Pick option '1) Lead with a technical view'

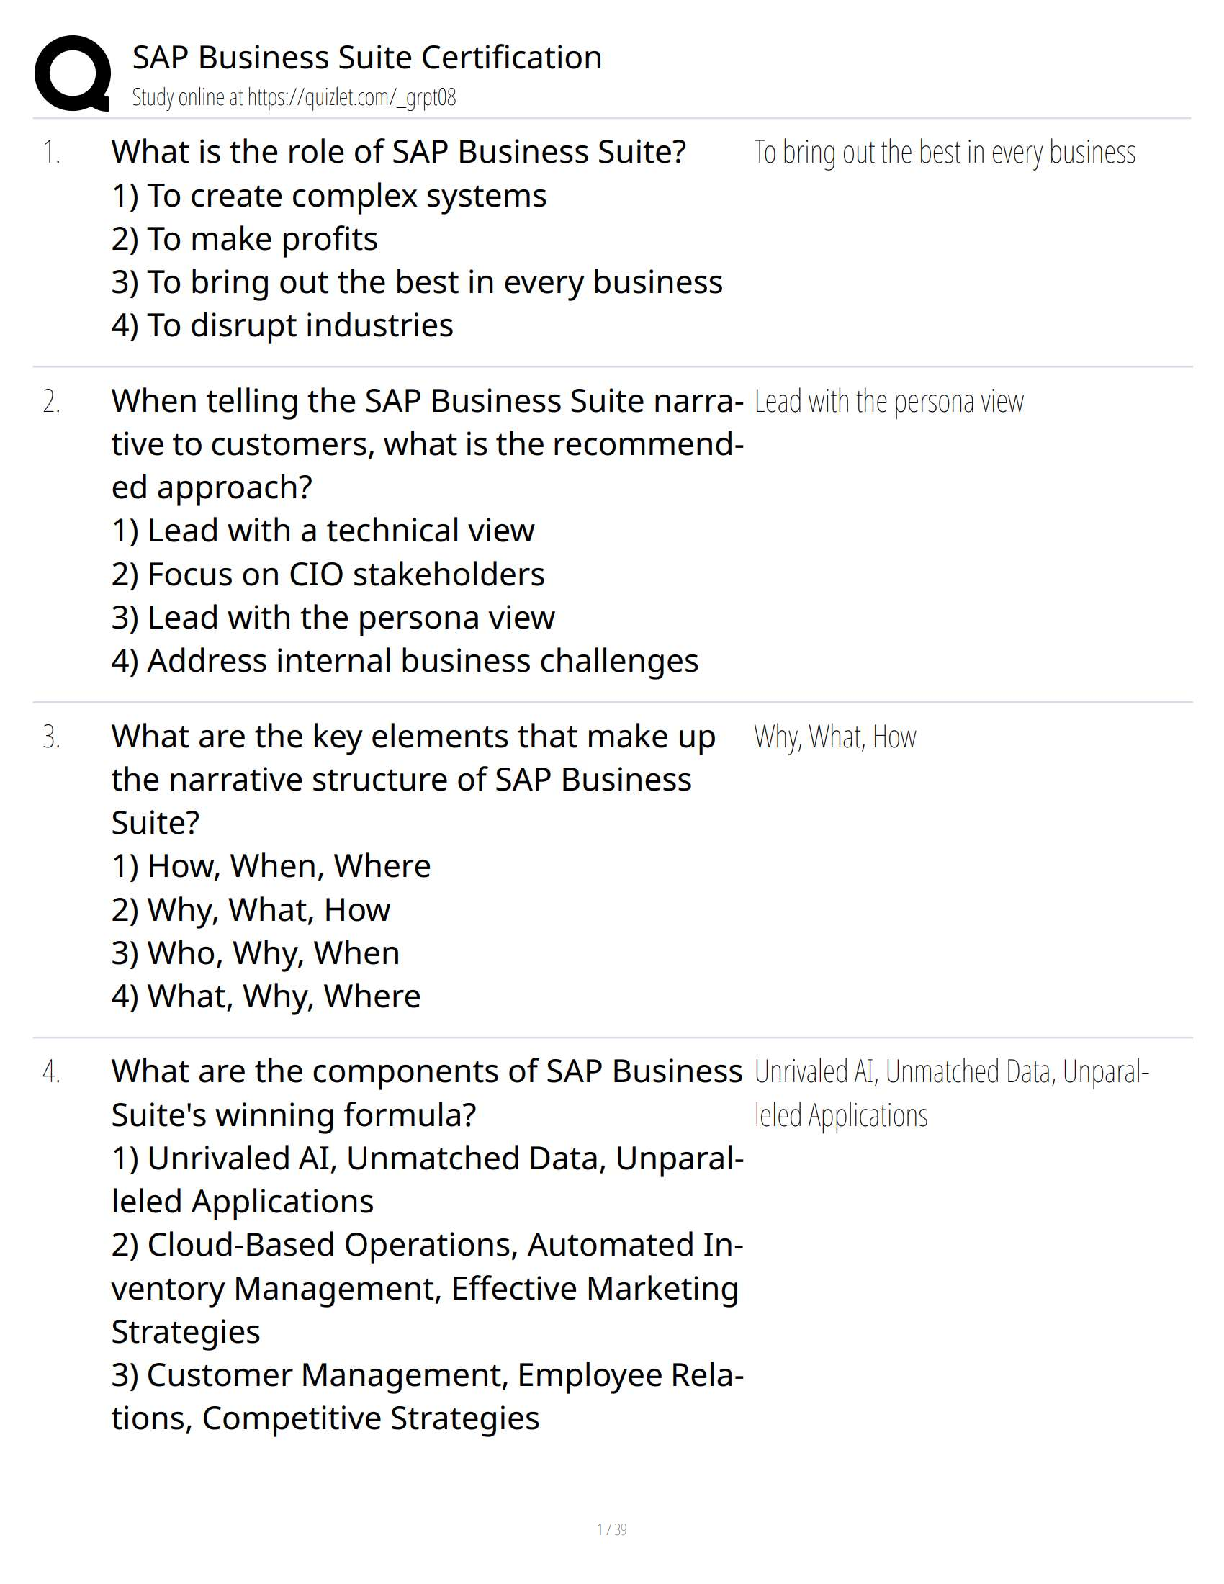[x=323, y=530]
